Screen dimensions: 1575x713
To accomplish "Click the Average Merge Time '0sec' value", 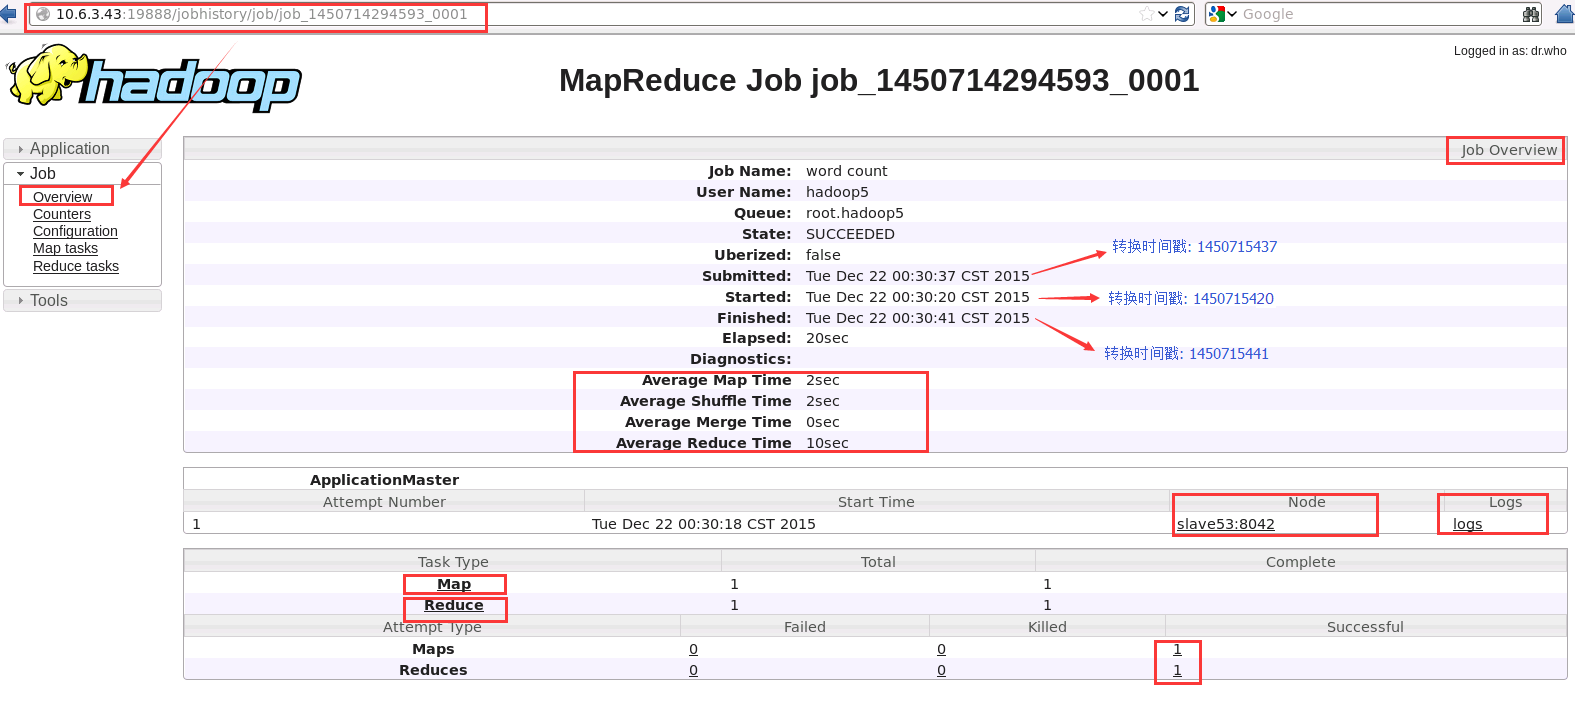I will (x=823, y=422).
